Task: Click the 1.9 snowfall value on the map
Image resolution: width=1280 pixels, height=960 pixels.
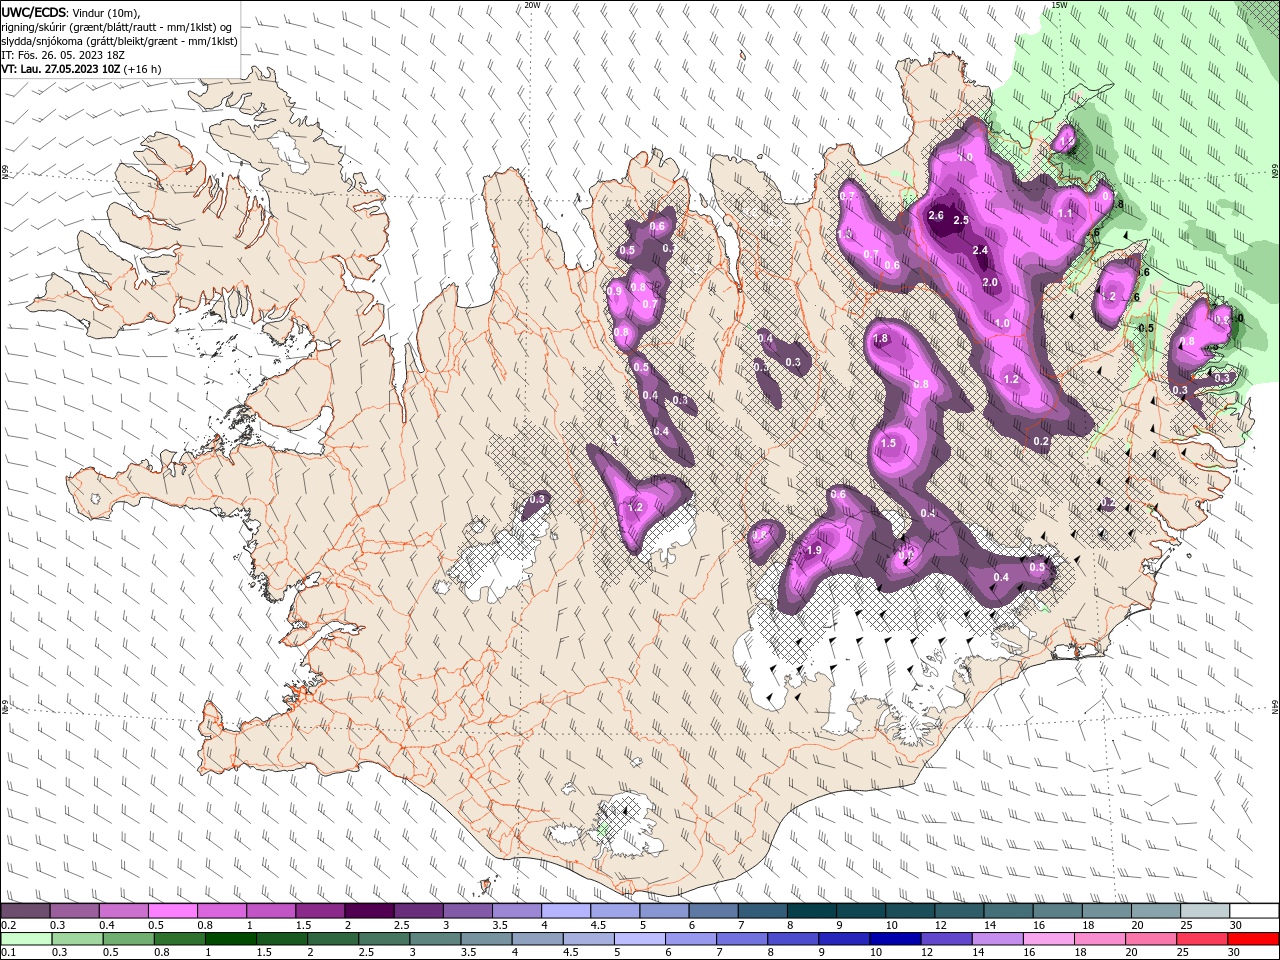Action: pos(814,550)
